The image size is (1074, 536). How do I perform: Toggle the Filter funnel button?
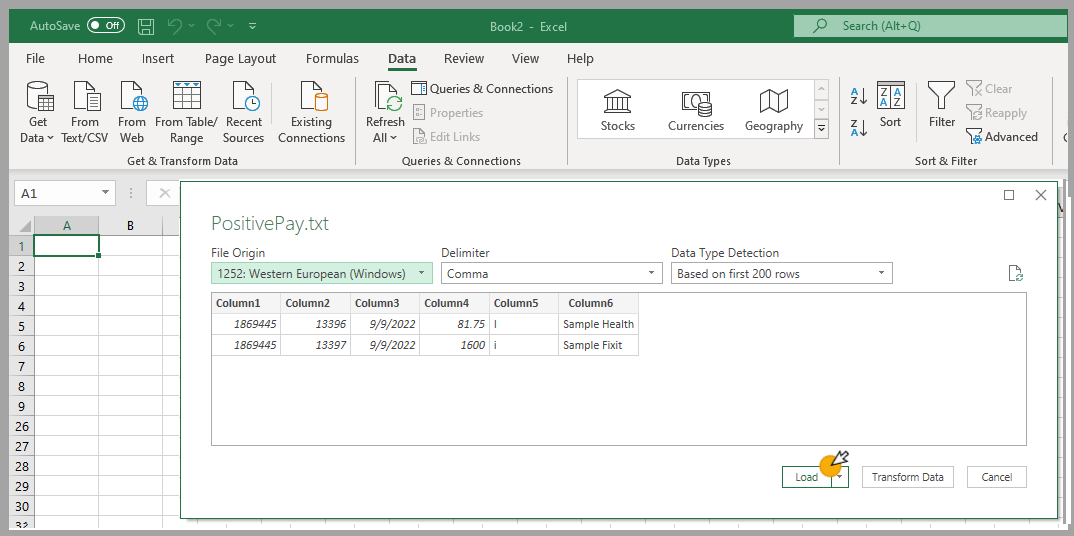click(x=942, y=105)
